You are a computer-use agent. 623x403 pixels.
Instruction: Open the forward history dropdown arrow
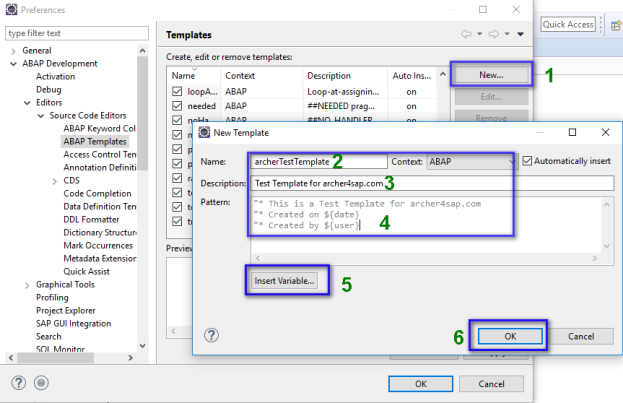(x=507, y=34)
